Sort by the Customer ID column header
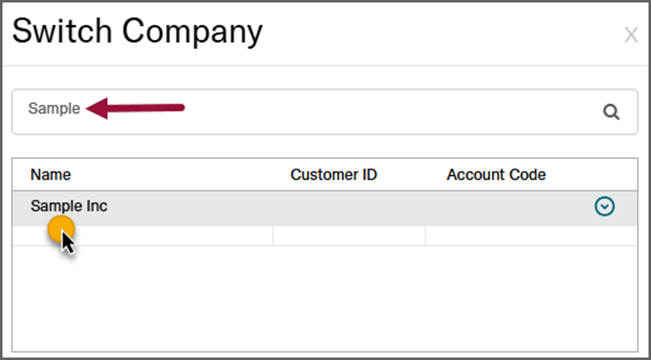 point(334,175)
